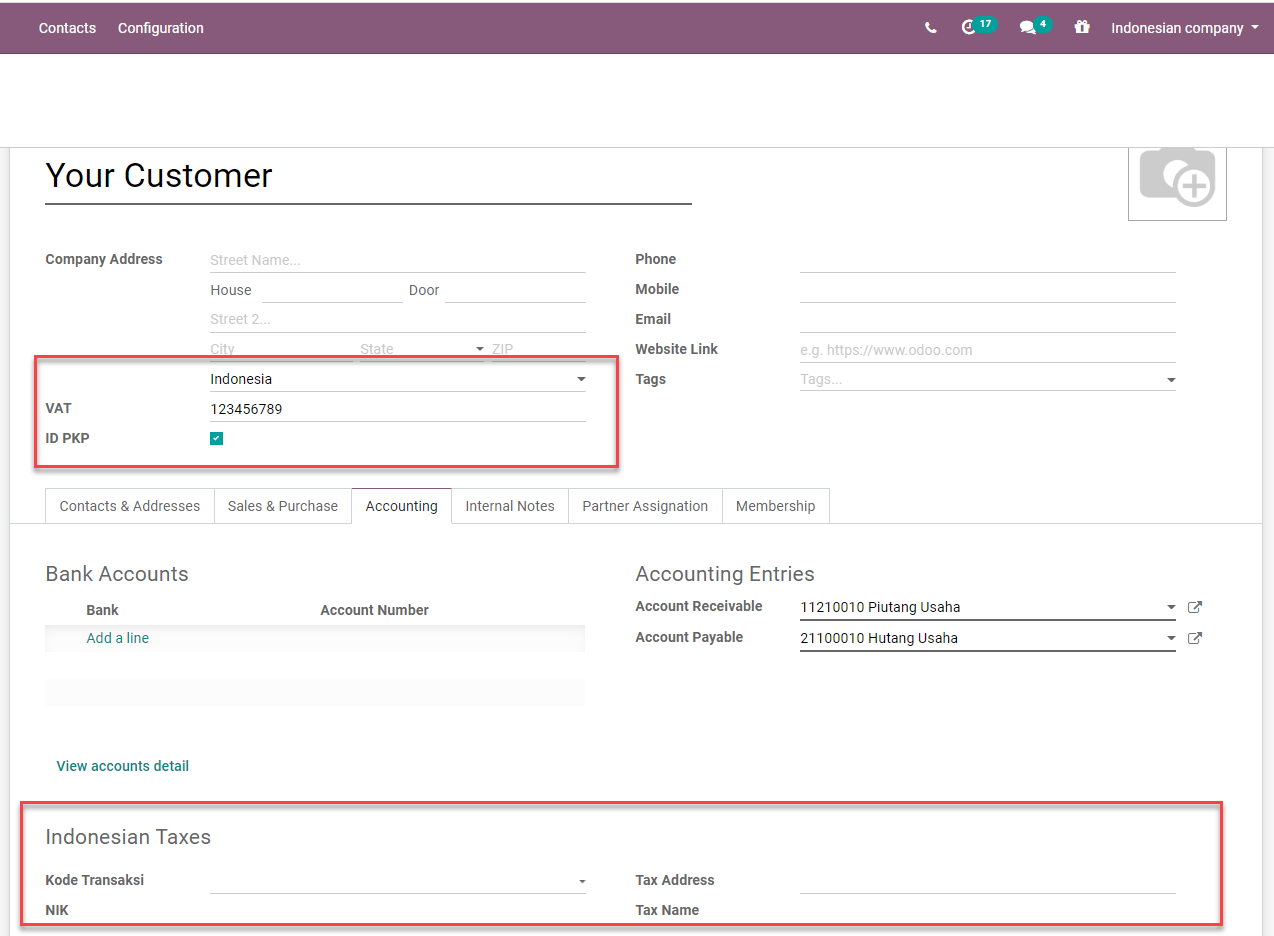Image resolution: width=1274 pixels, height=936 pixels.
Task: Open the Kode Transaksi dropdown
Action: click(x=581, y=881)
